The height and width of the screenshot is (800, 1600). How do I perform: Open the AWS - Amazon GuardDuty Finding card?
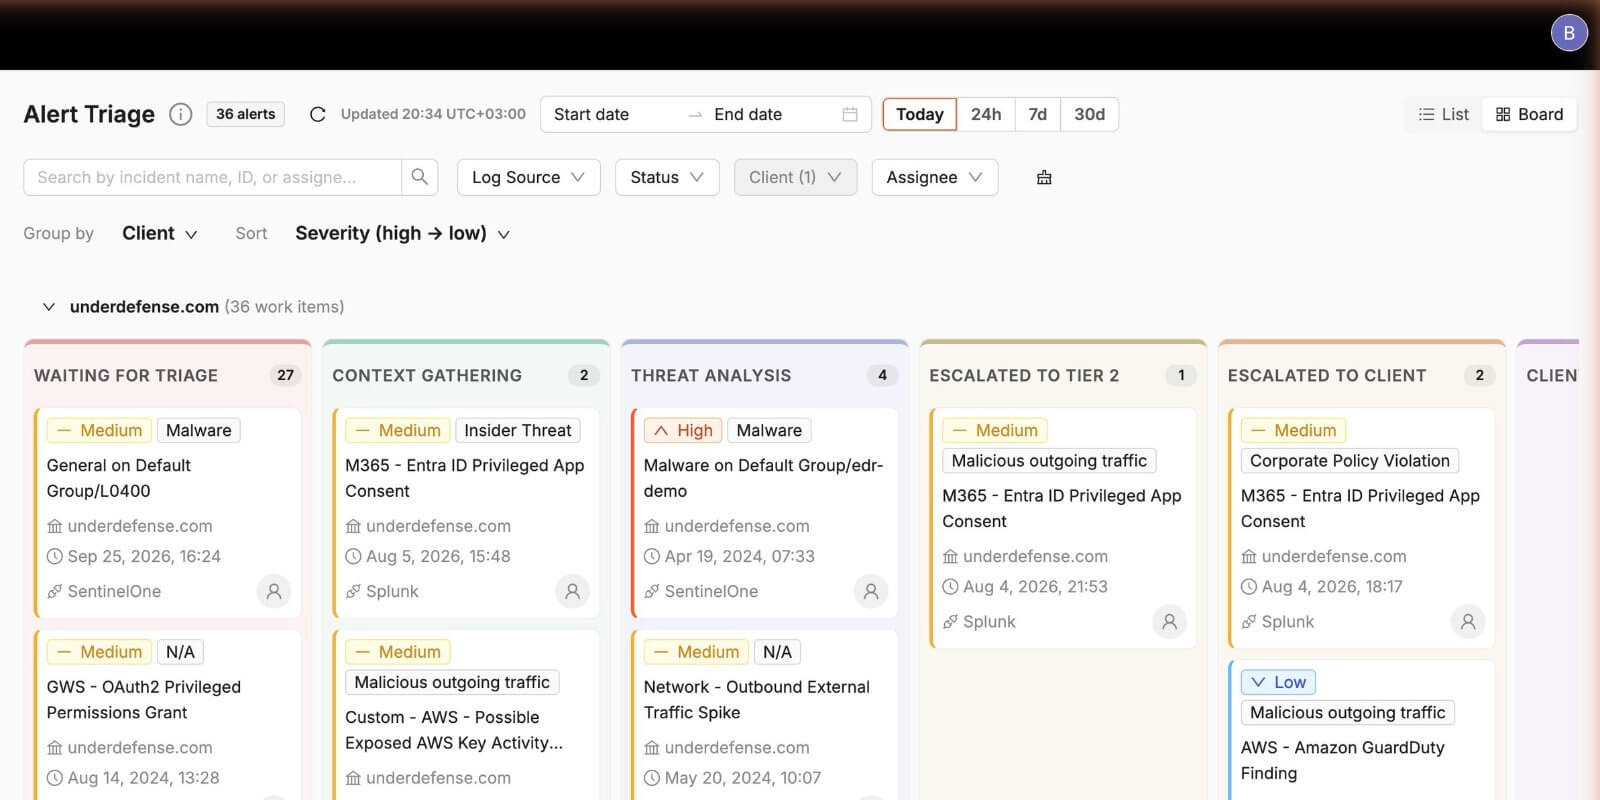(1362, 730)
